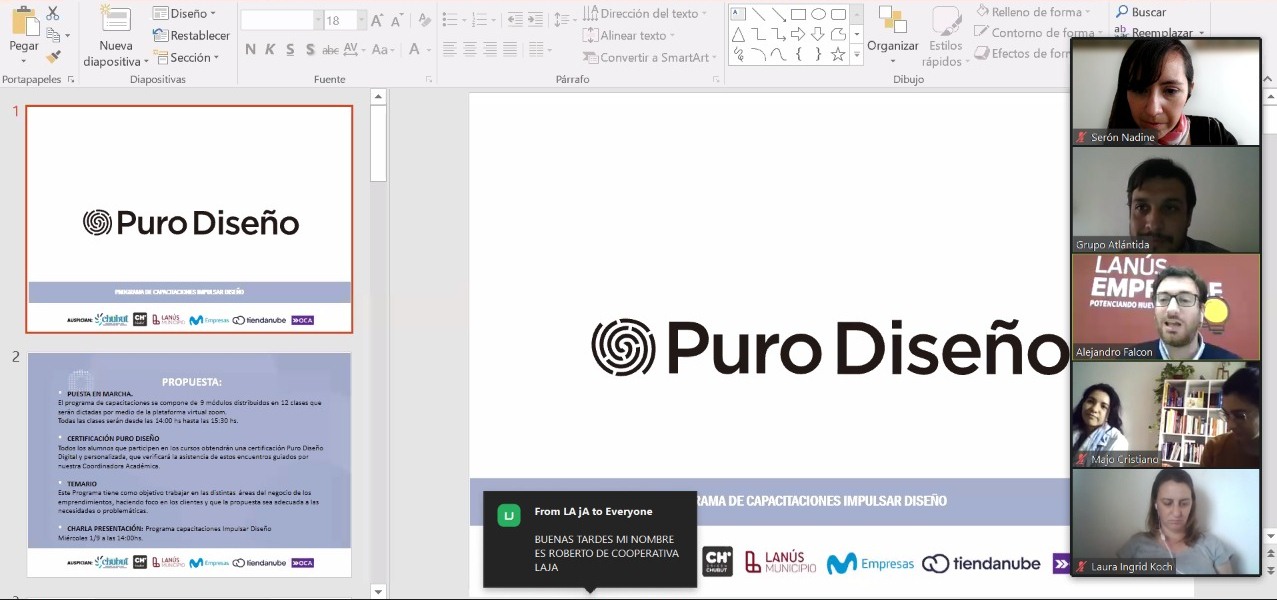Select the text box shape in gallery
The image size is (1277, 600).
(x=738, y=14)
